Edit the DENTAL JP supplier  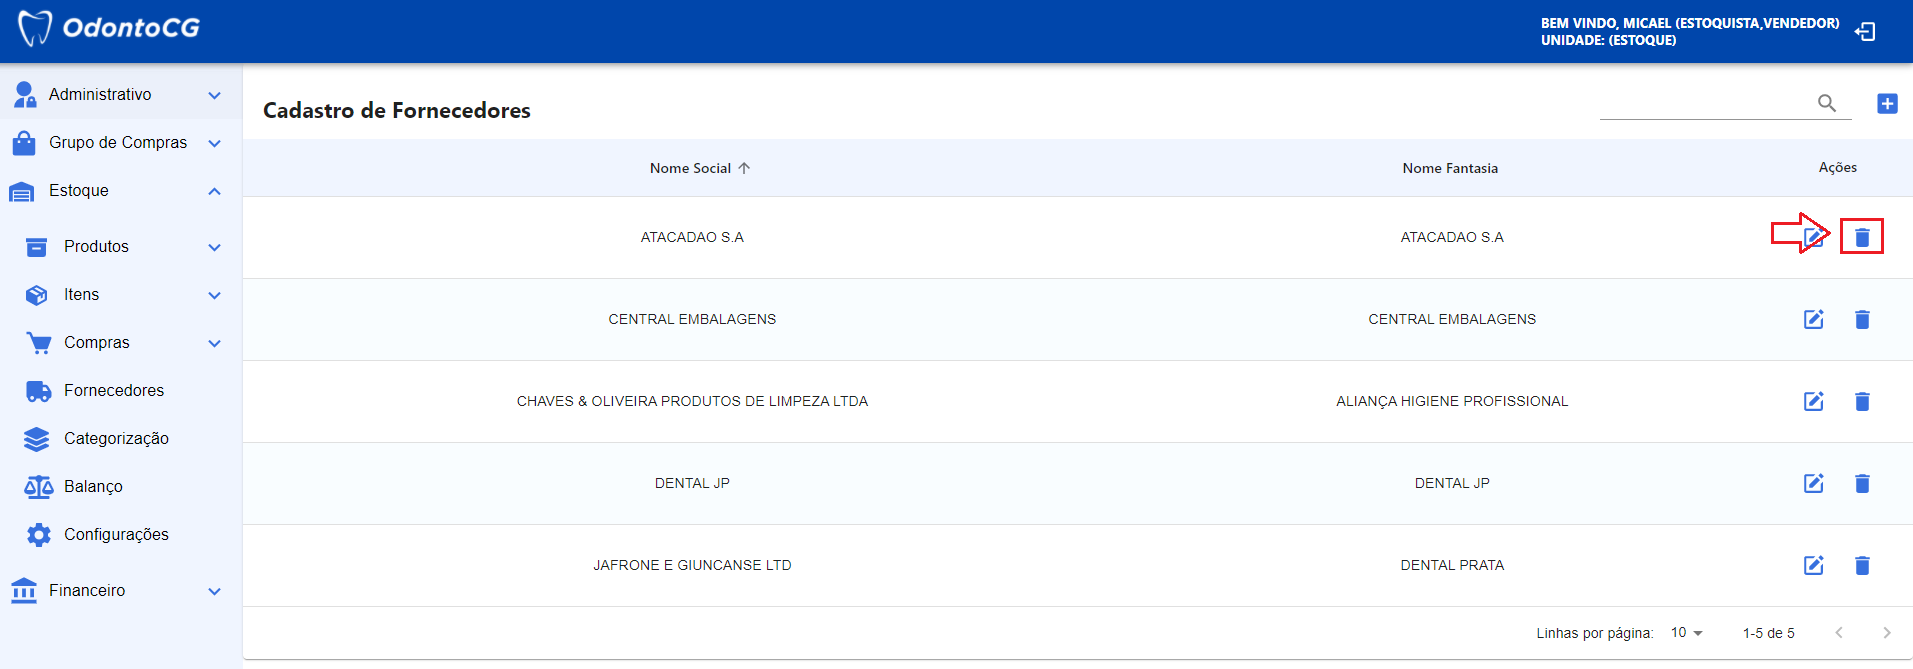pyautogui.click(x=1813, y=483)
